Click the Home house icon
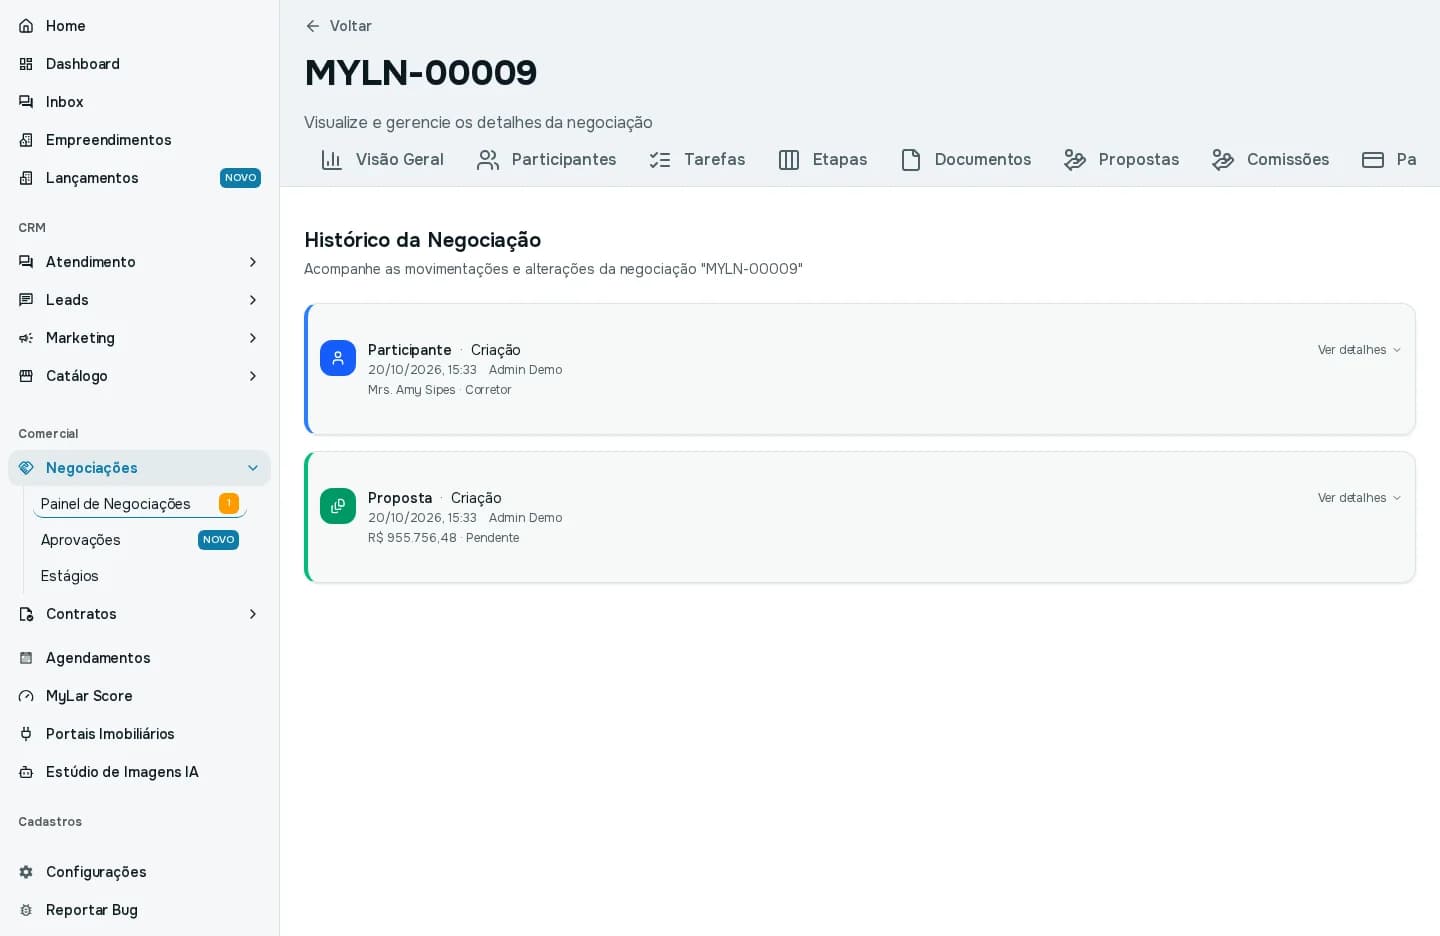The width and height of the screenshot is (1440, 936). pyautogui.click(x=26, y=26)
